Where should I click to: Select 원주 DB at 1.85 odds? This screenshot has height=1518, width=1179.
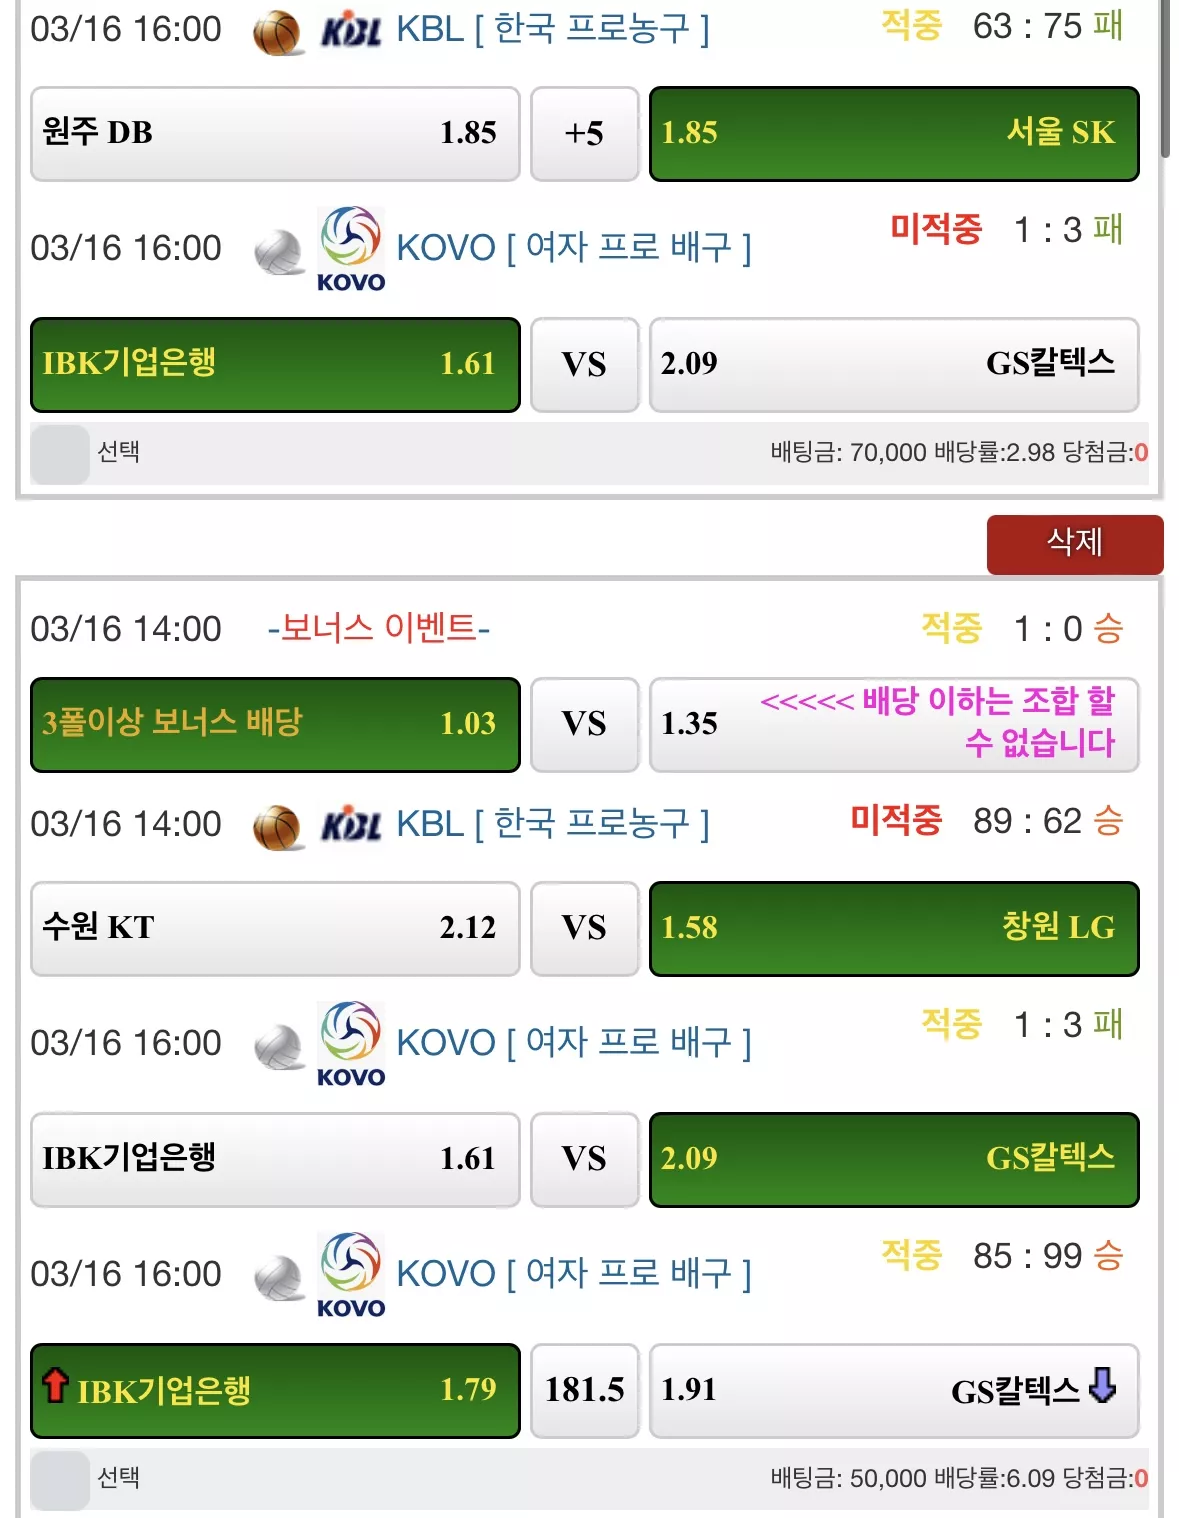275,134
